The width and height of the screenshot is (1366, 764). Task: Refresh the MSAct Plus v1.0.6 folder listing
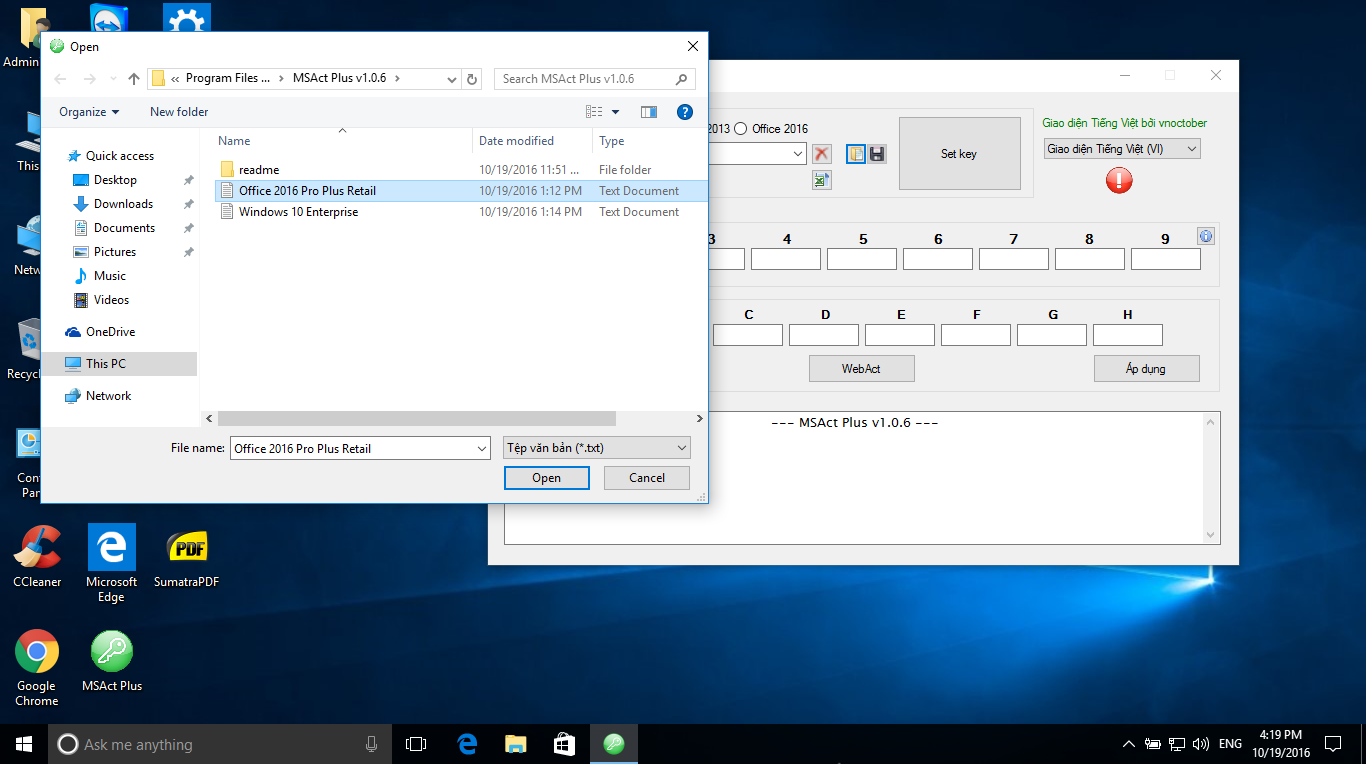[x=473, y=79]
